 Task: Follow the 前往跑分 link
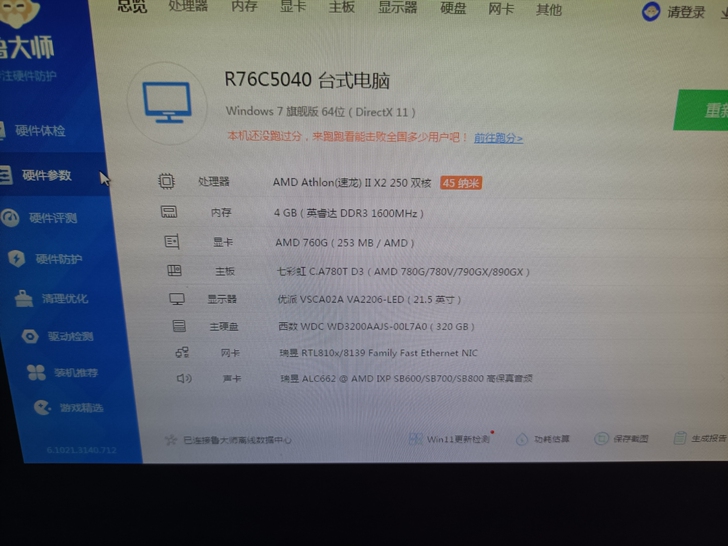498,138
